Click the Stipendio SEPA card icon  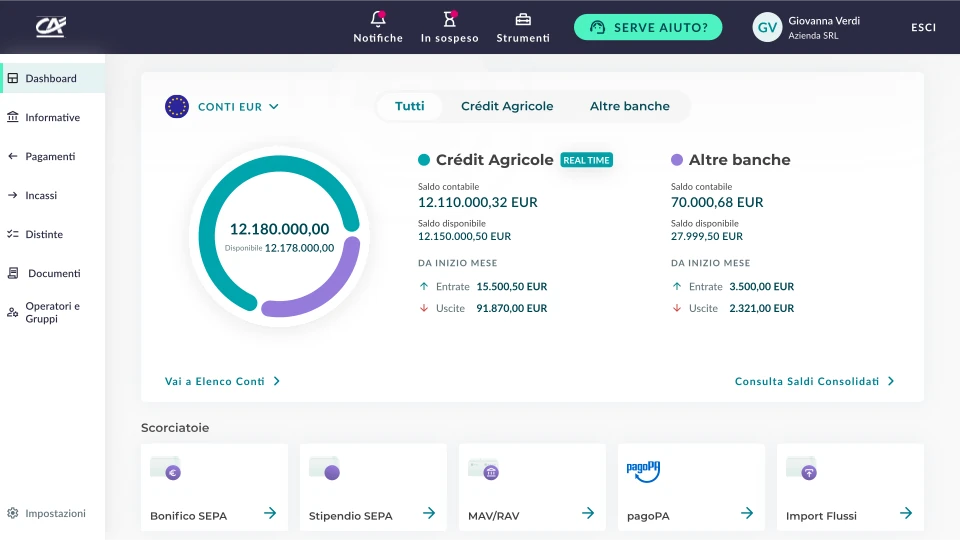click(324, 469)
